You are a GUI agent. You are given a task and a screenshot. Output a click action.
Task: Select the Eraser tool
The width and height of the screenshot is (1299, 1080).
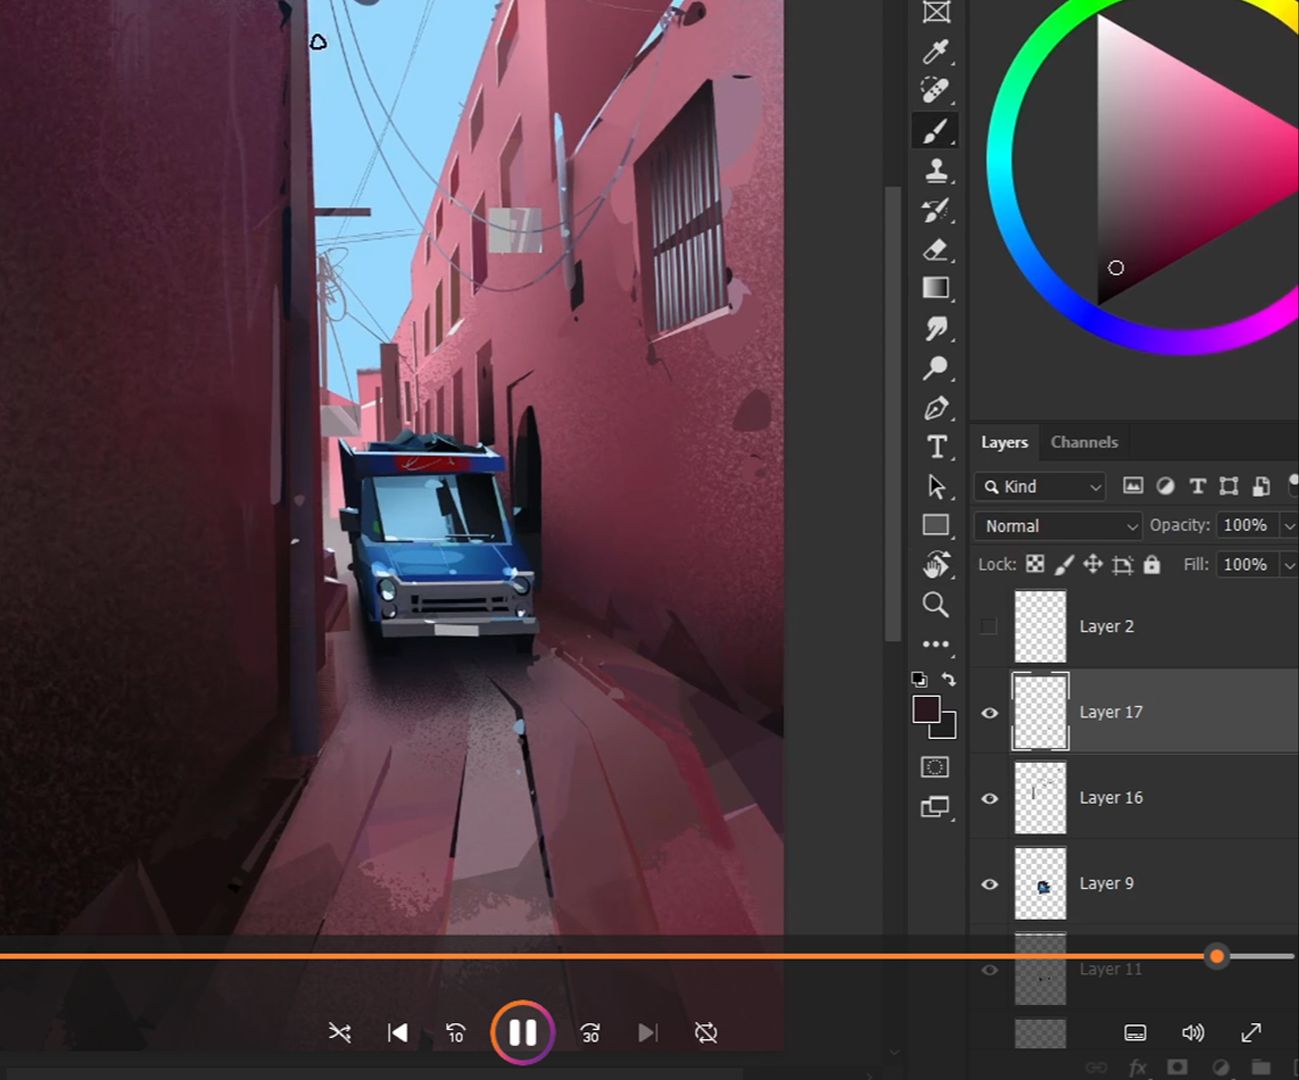pyautogui.click(x=936, y=249)
